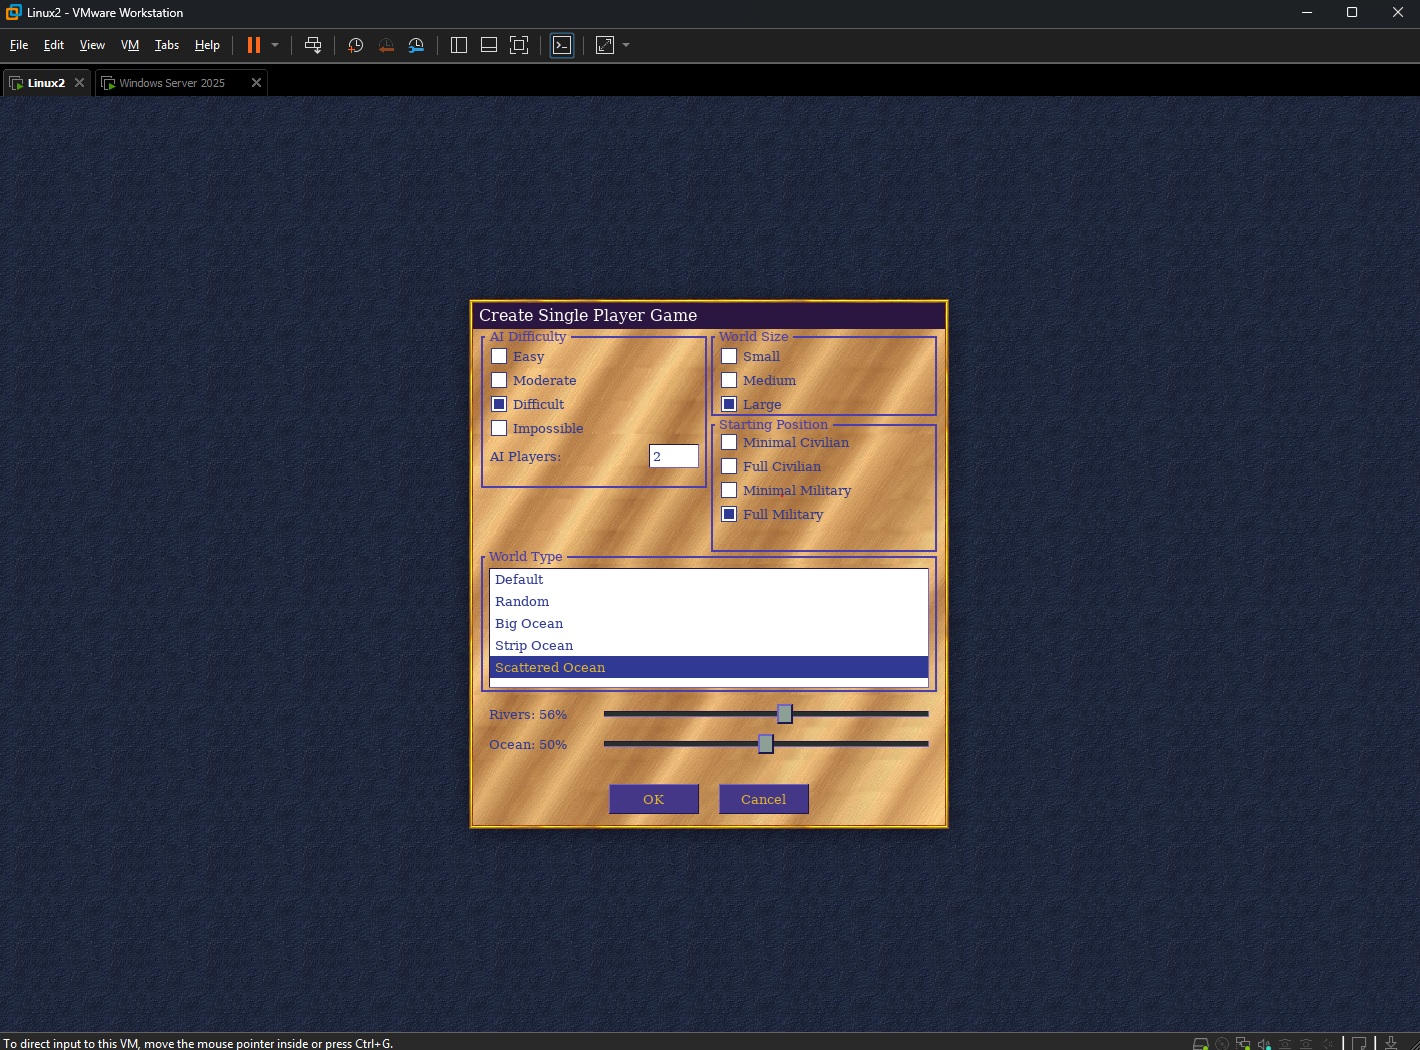Confirm game settings with the OK button

point(654,799)
